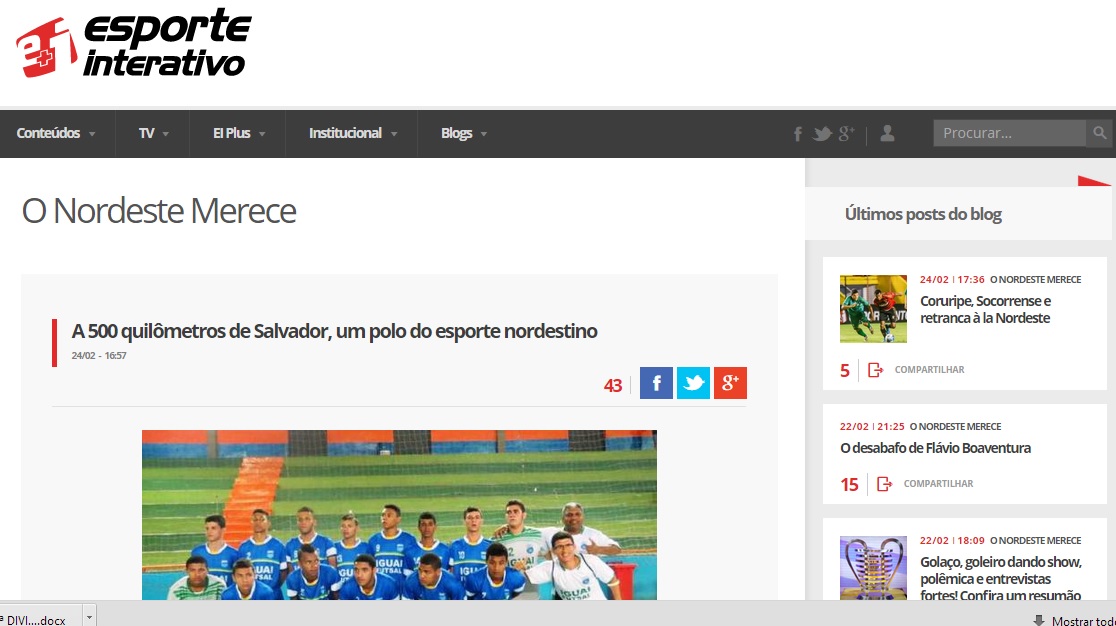Expand the Conteúdos dropdown menu

pos(56,134)
